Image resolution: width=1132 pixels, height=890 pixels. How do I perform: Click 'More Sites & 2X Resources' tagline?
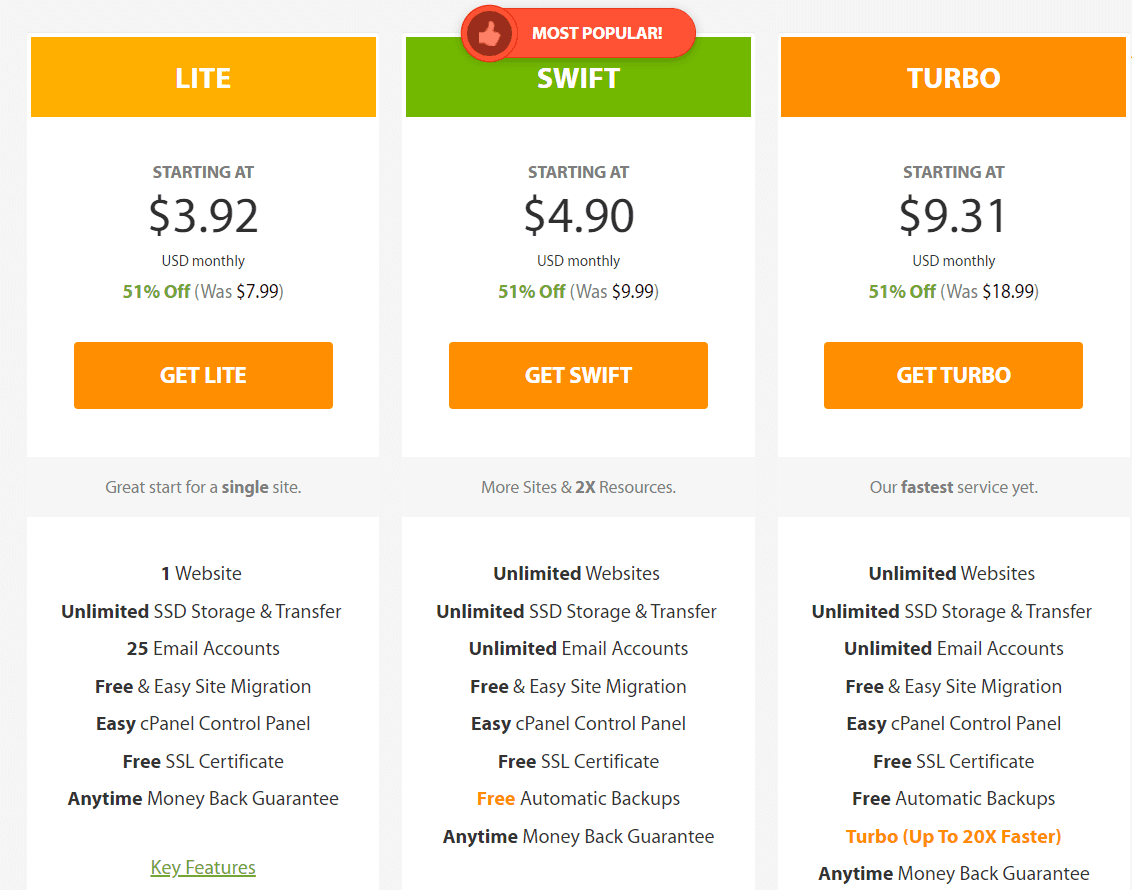[x=578, y=487]
